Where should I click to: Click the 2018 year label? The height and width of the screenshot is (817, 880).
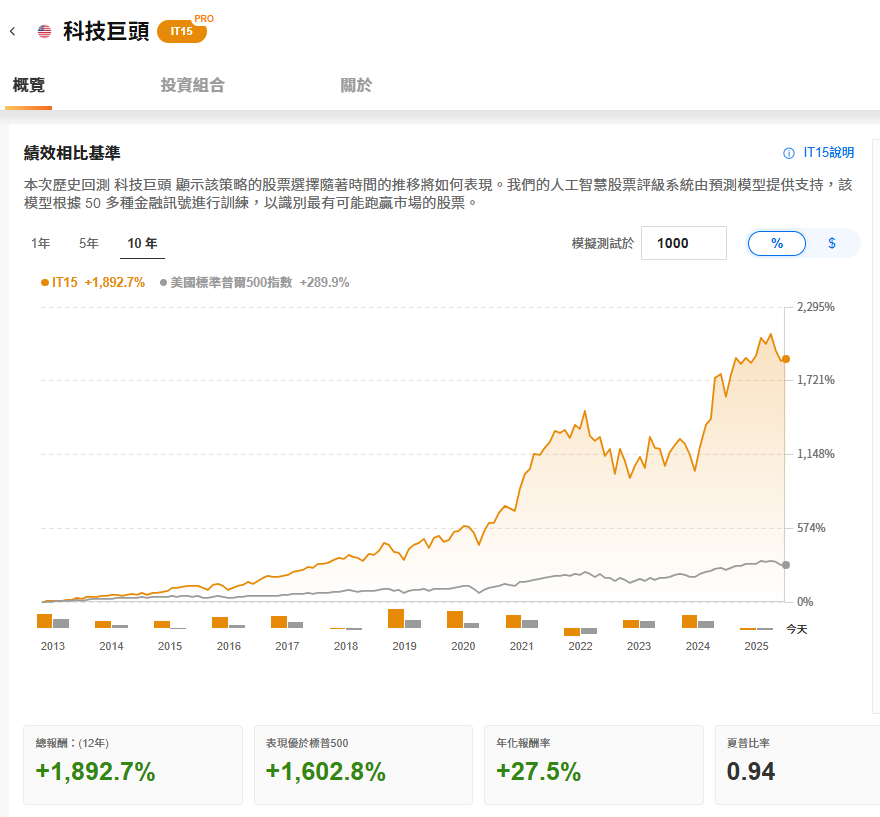coord(346,646)
